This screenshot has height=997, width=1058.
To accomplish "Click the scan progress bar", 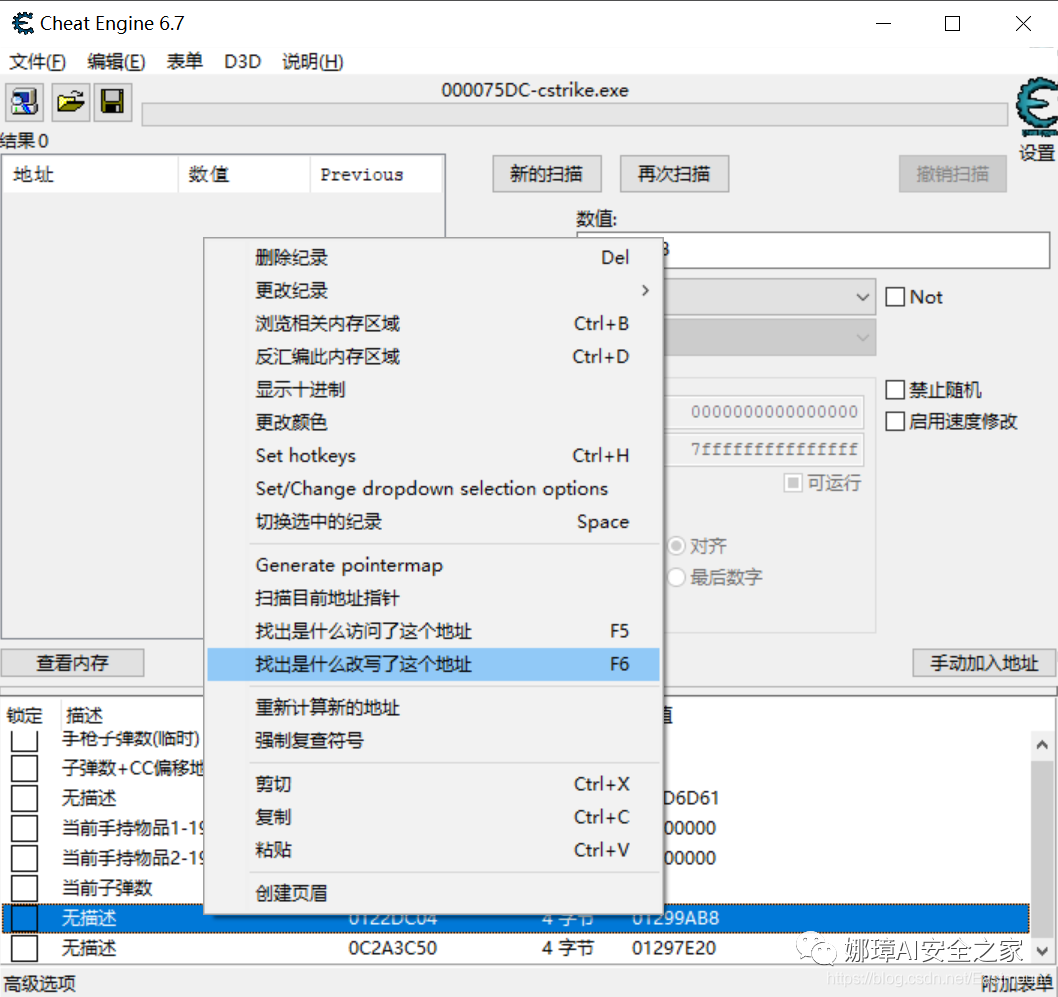I will 575,115.
